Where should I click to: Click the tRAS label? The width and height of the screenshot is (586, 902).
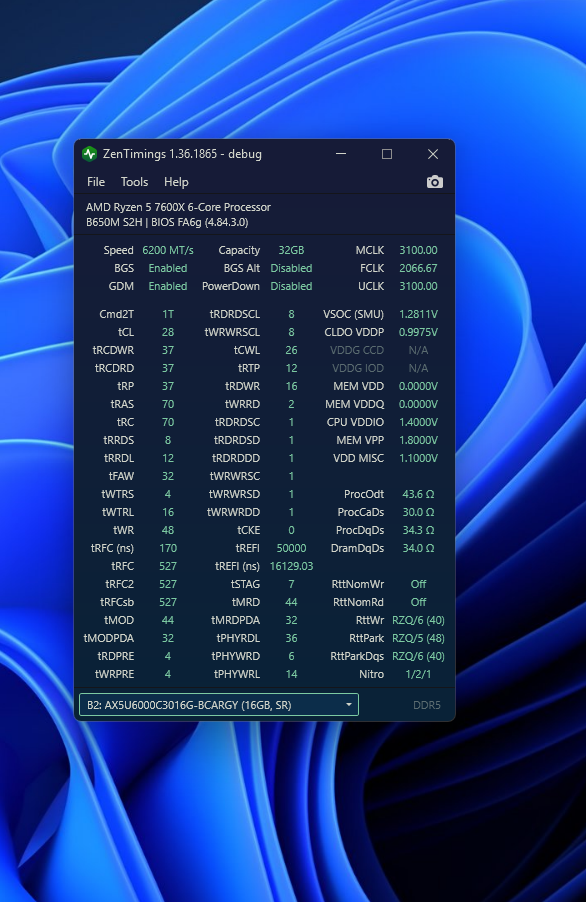[122, 404]
